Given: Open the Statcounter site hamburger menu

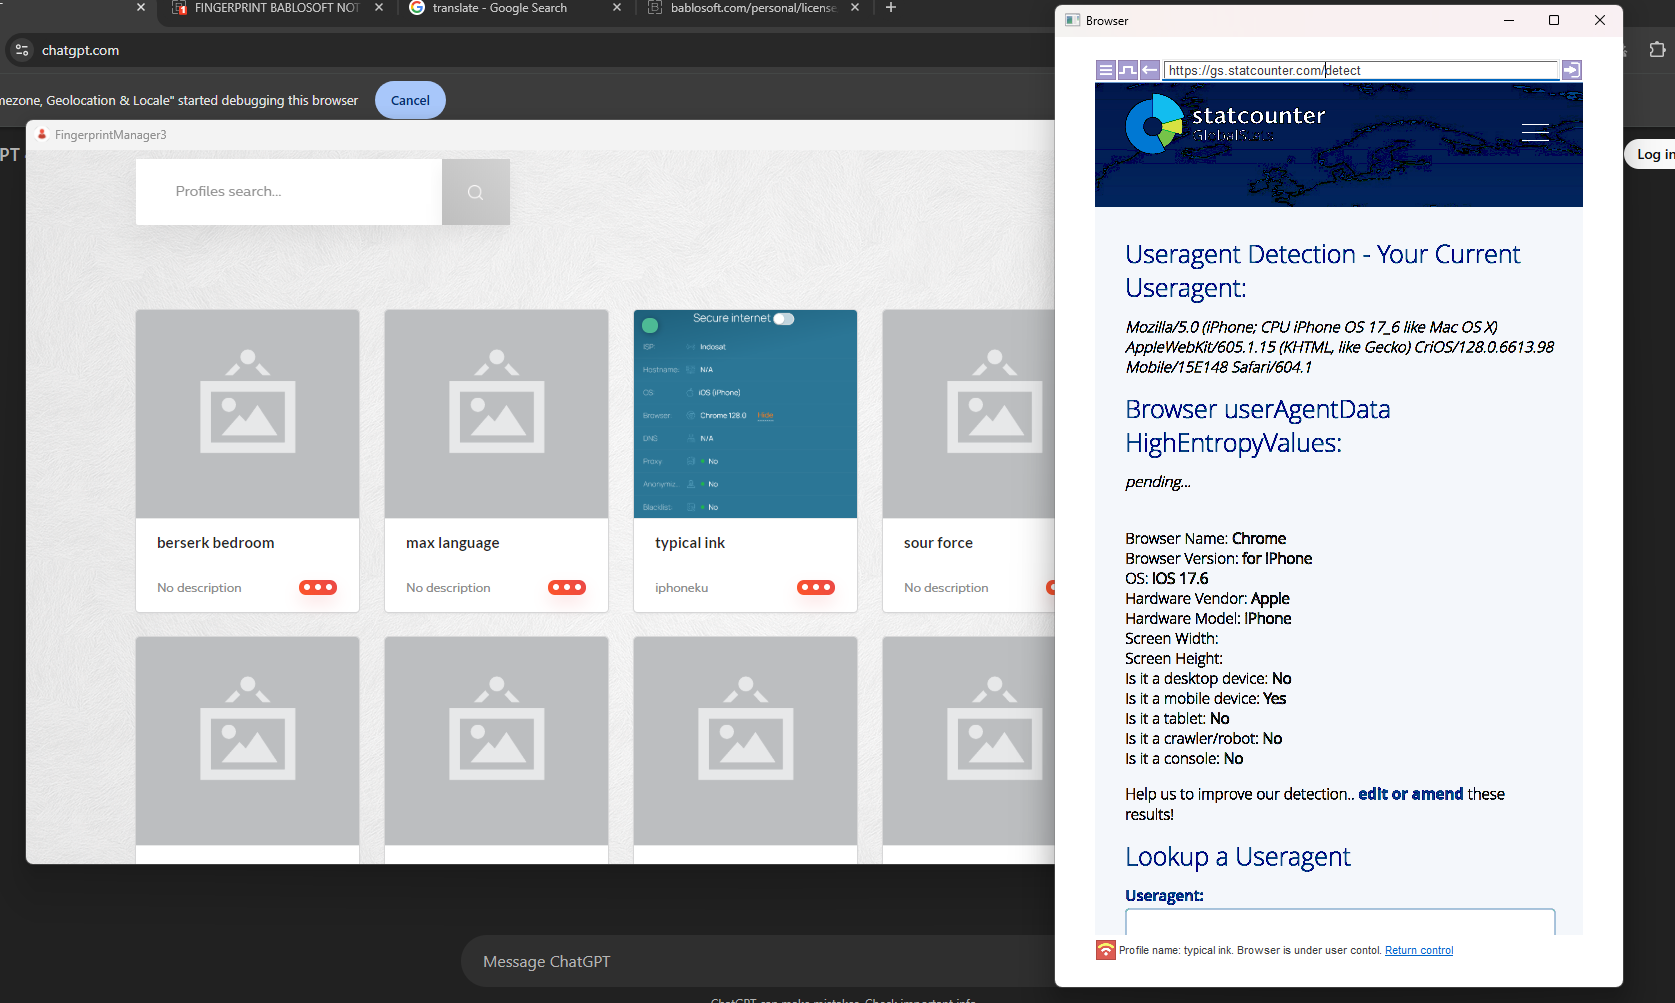Looking at the screenshot, I should pyautogui.click(x=1534, y=133).
